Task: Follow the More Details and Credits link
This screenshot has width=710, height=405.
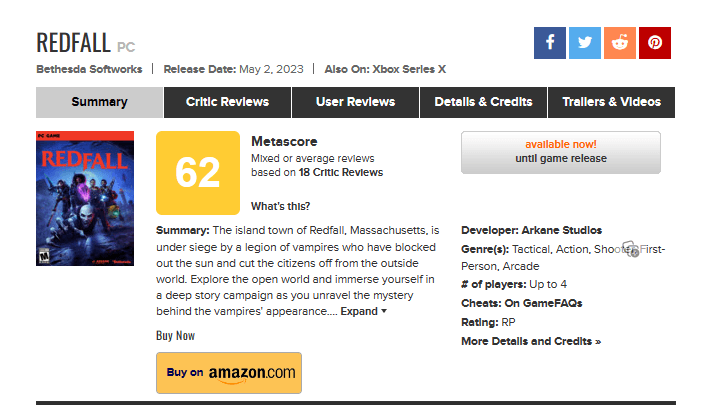Action: click(x=531, y=341)
